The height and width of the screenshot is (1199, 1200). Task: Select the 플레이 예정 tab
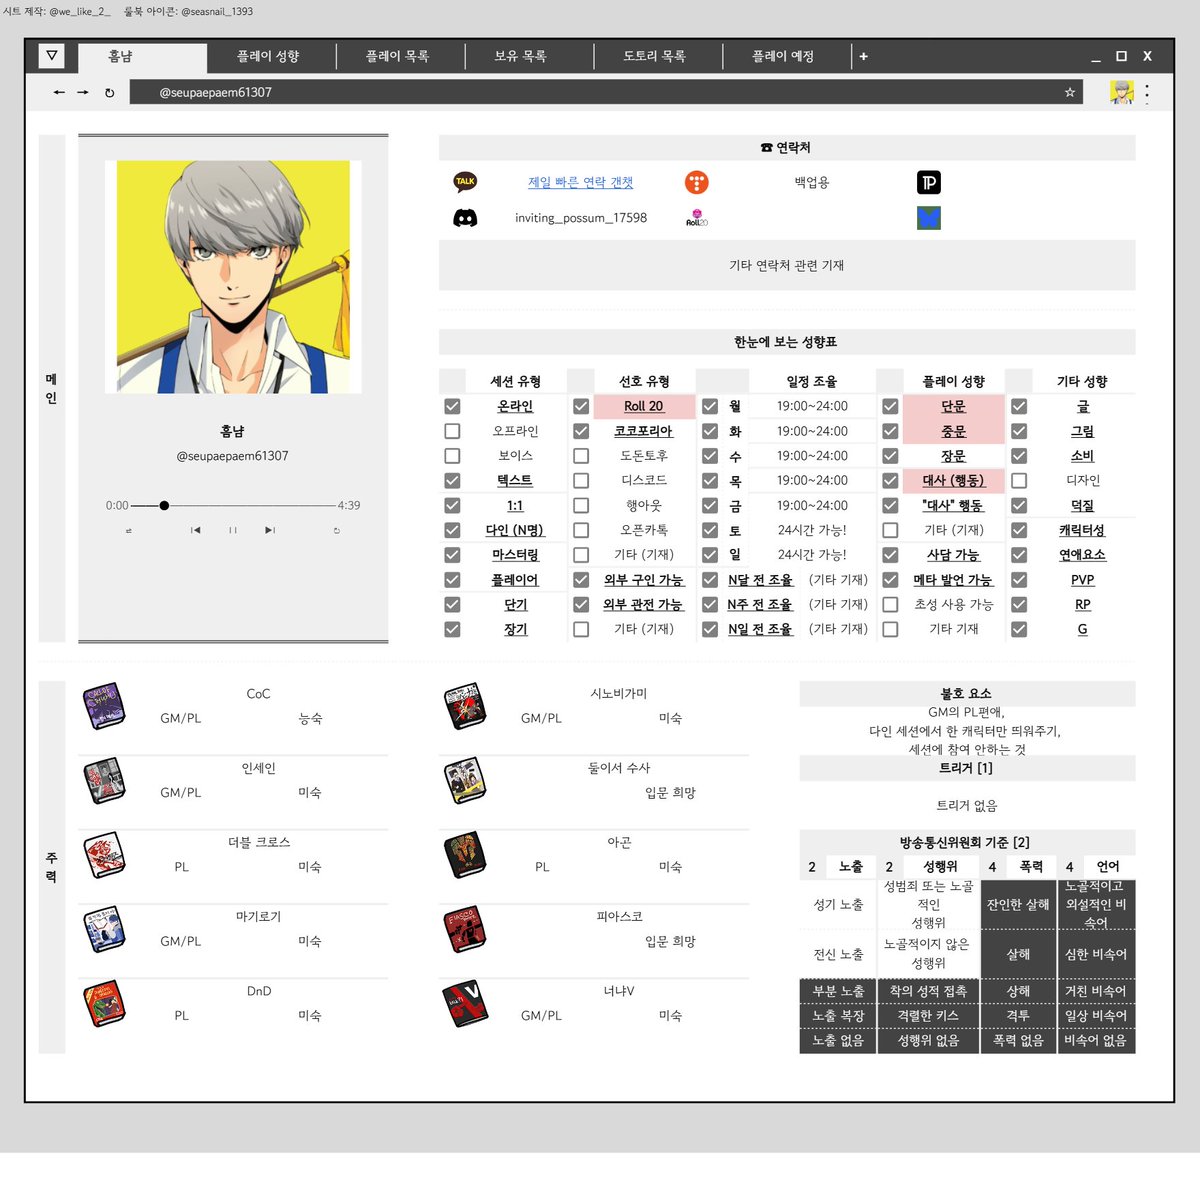click(x=783, y=56)
